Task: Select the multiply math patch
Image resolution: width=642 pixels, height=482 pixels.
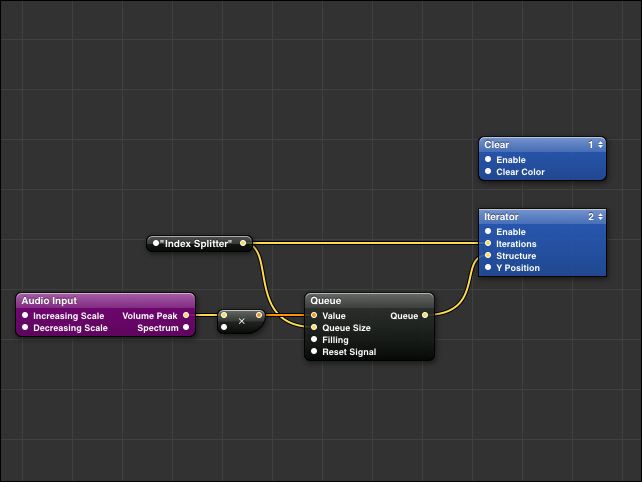Action: coord(241,321)
